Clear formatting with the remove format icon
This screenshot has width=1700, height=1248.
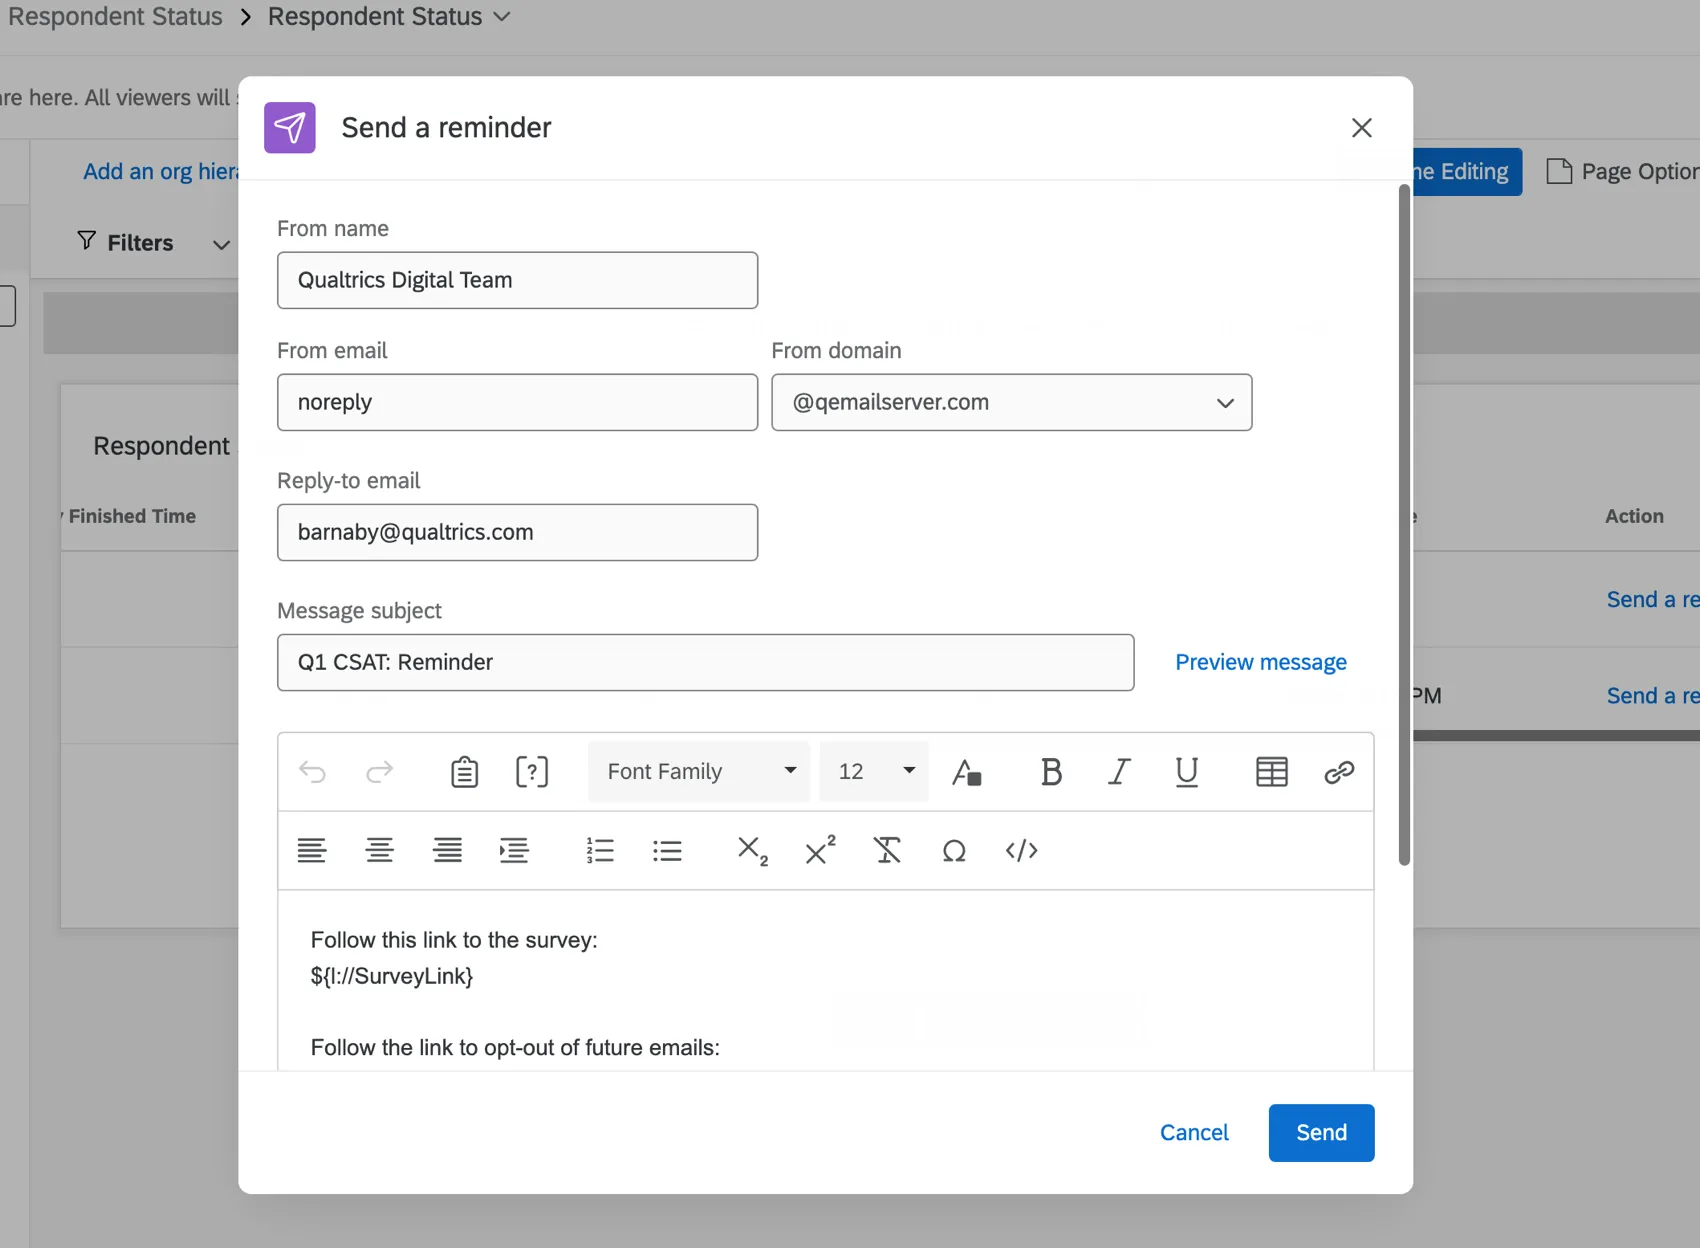click(x=887, y=850)
